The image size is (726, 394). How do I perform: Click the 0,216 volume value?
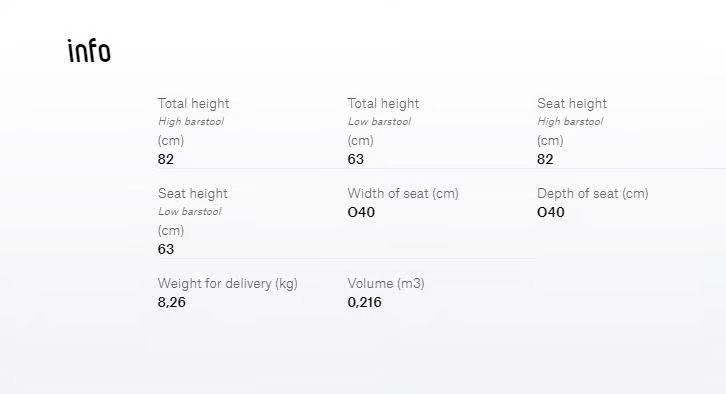point(364,302)
